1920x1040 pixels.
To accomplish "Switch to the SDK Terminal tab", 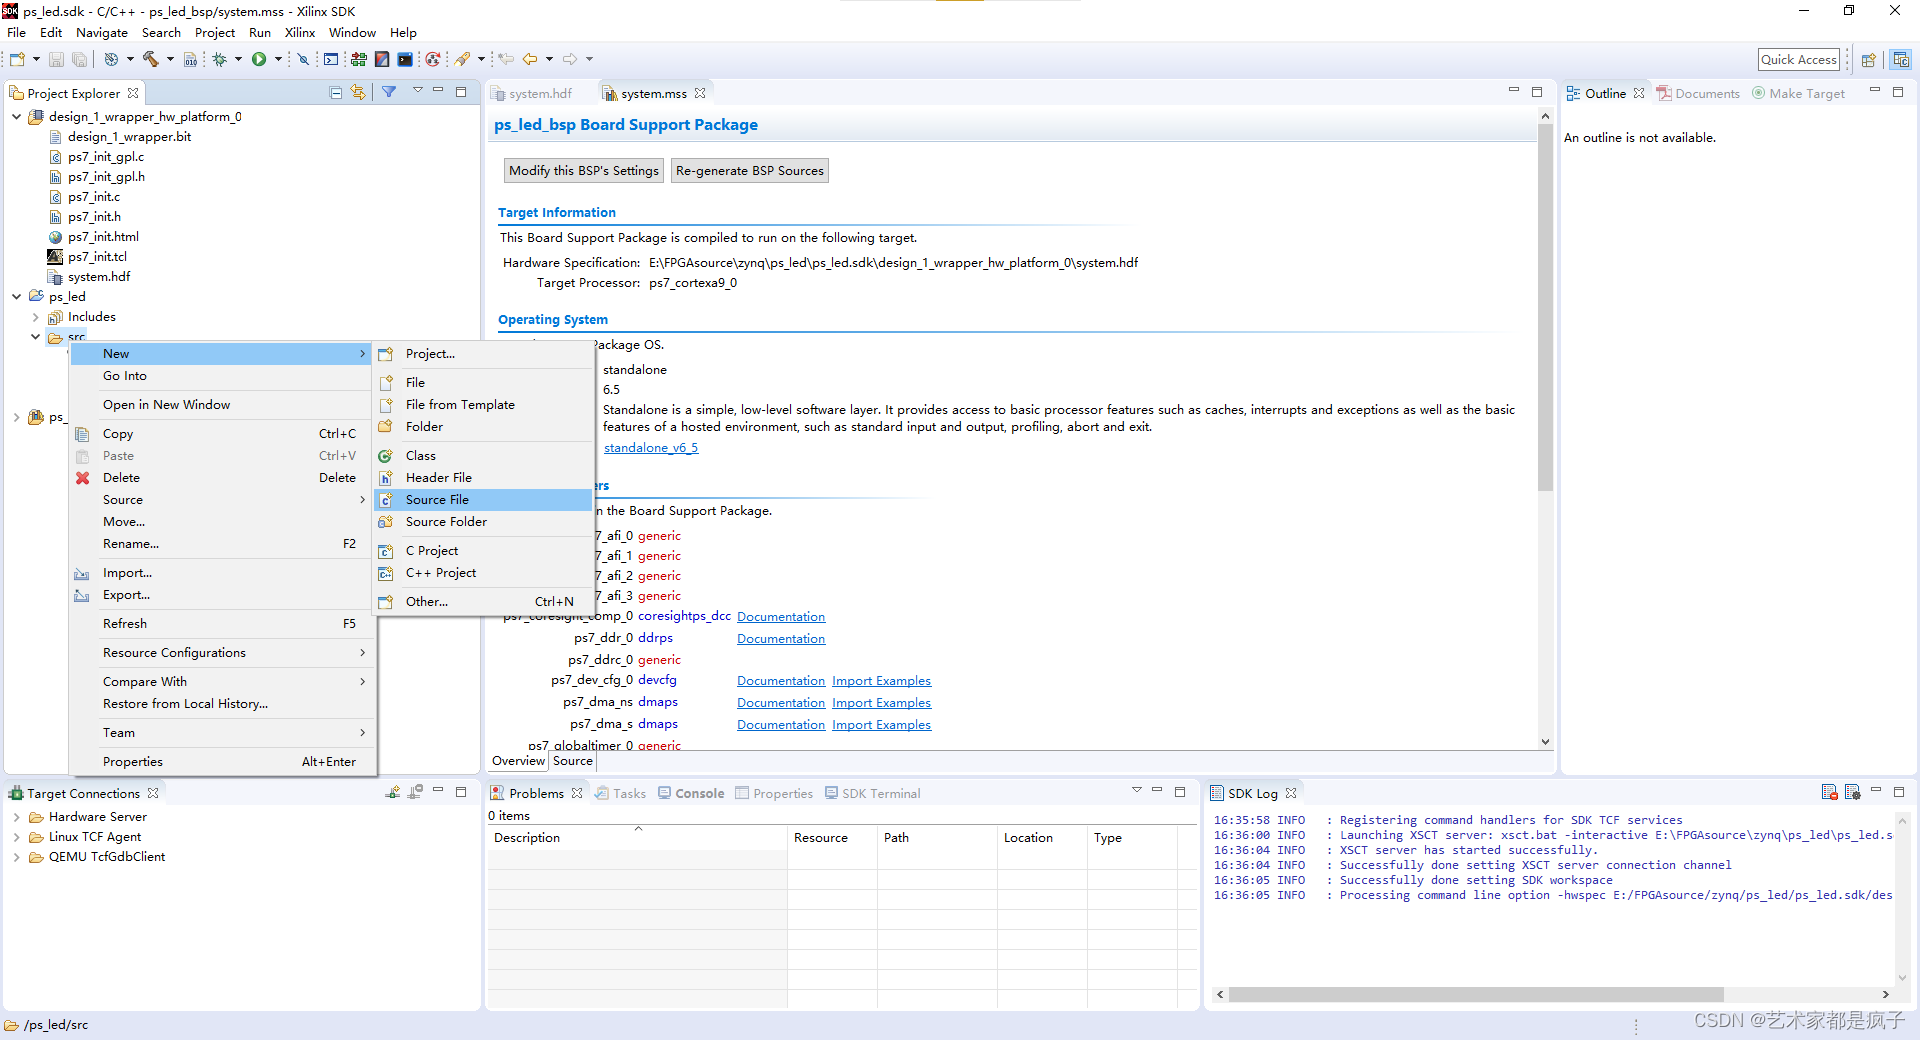I will point(872,793).
